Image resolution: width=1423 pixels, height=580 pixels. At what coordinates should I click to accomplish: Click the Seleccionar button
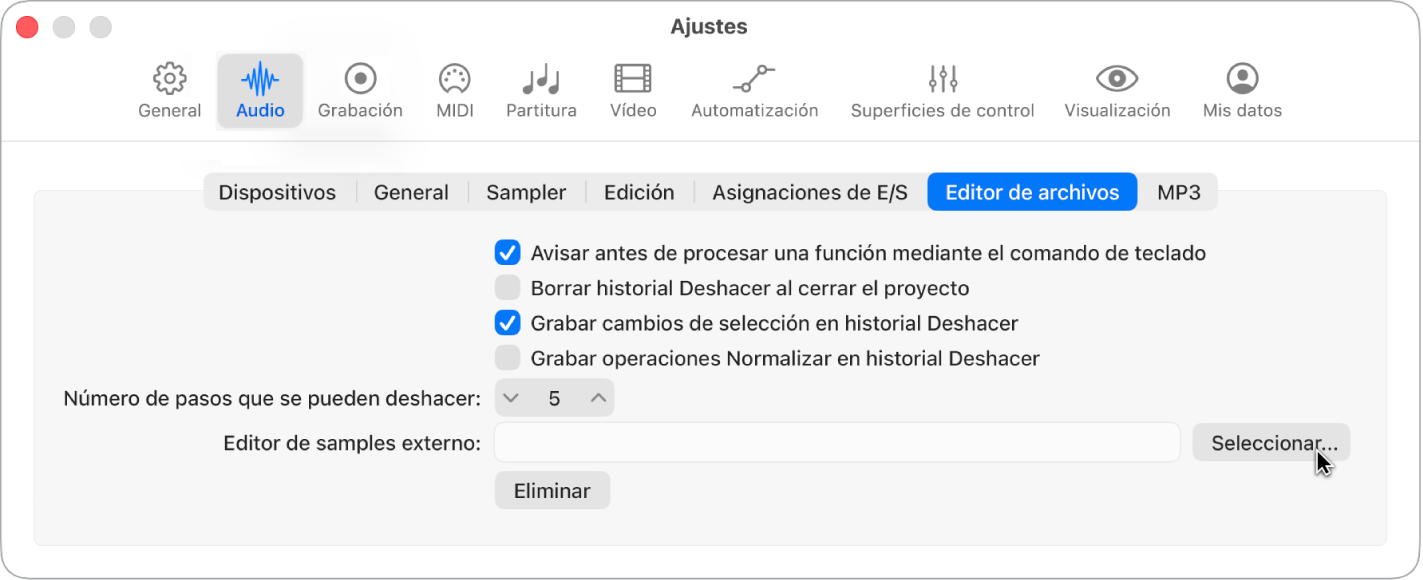click(1270, 442)
